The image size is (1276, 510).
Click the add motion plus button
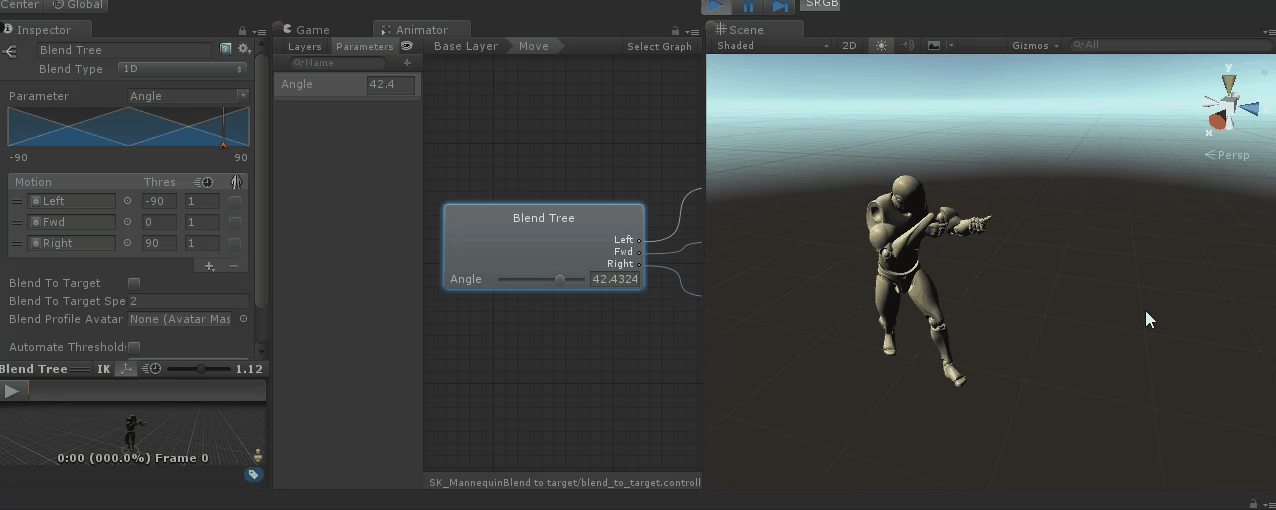pos(209,266)
